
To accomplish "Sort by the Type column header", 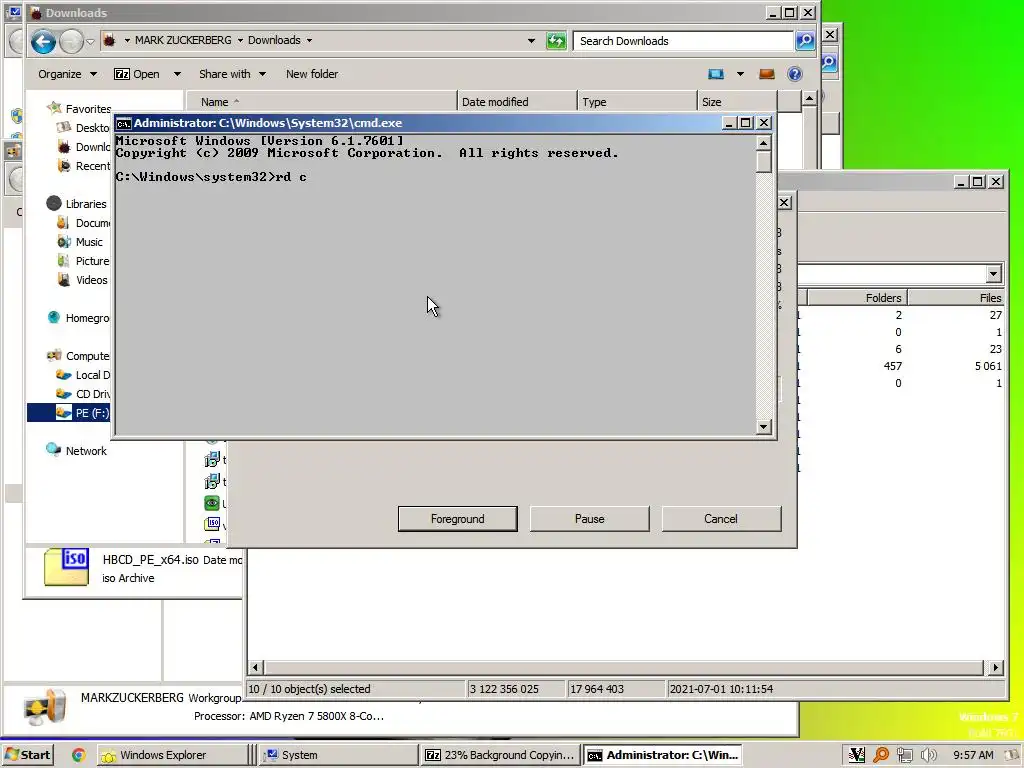I will [x=637, y=102].
